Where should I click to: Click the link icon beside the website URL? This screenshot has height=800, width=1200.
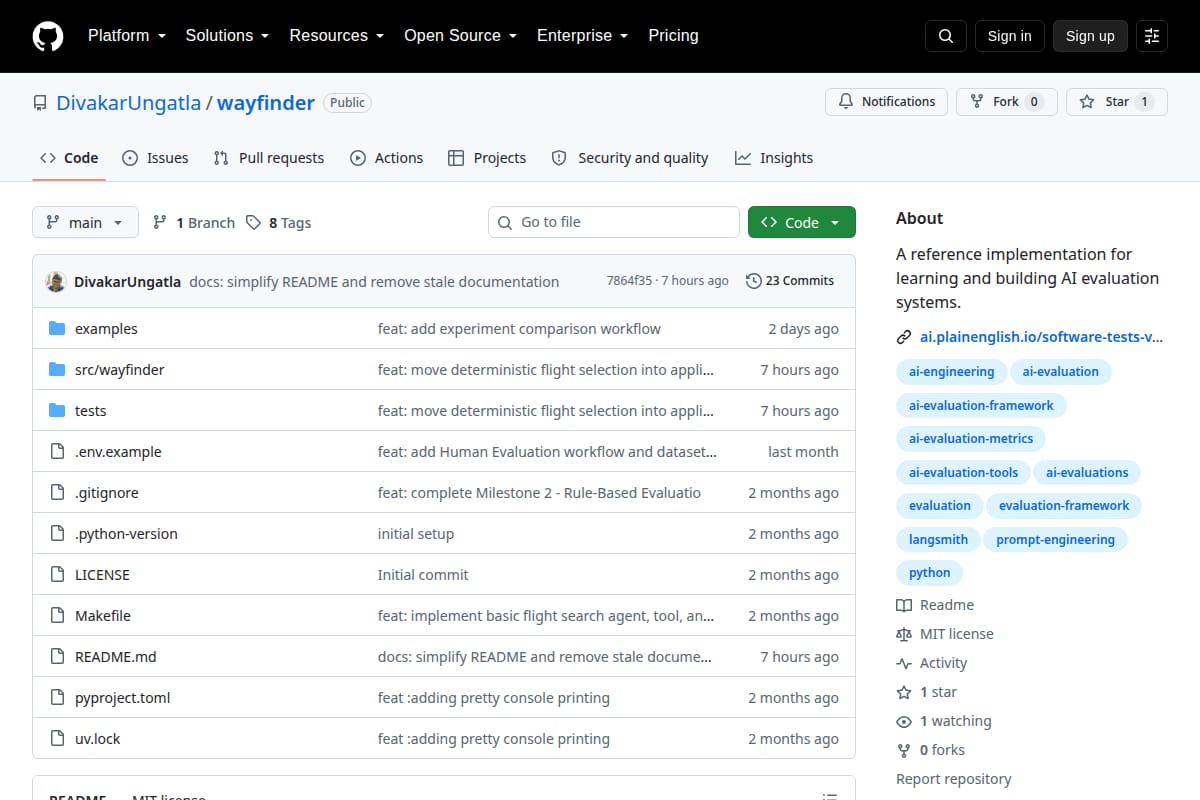tap(904, 337)
